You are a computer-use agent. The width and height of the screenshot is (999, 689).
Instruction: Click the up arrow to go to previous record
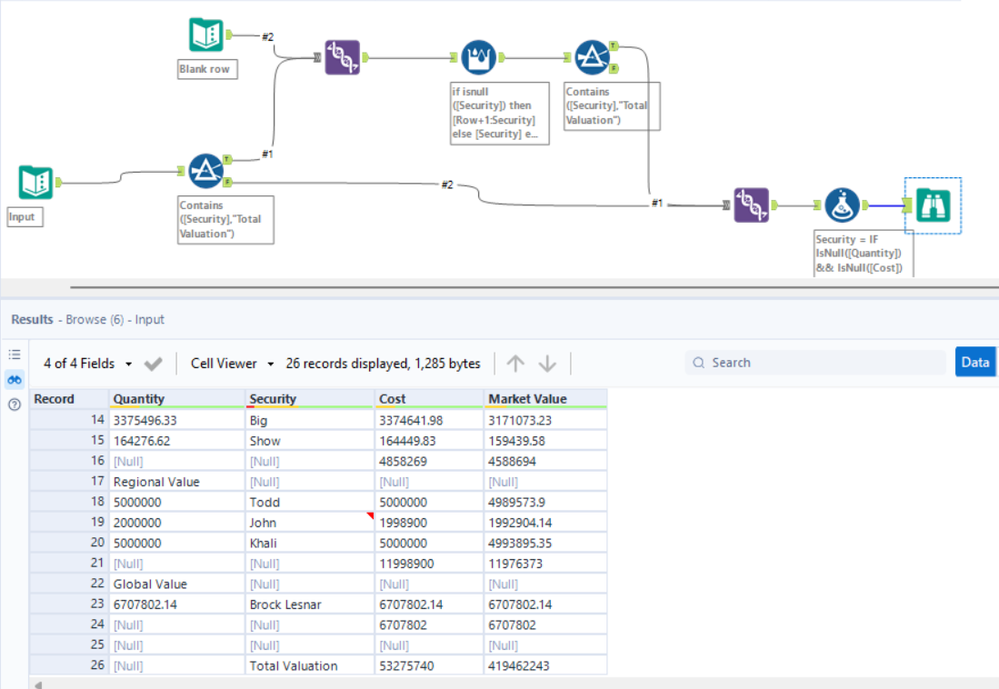[515, 363]
